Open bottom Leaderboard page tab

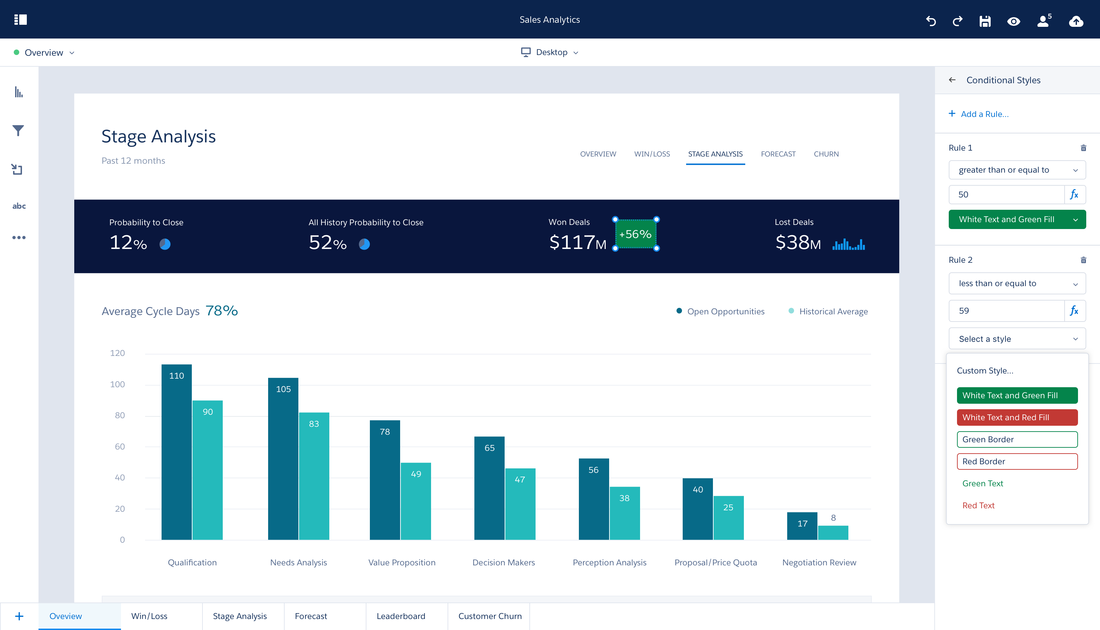[407, 616]
